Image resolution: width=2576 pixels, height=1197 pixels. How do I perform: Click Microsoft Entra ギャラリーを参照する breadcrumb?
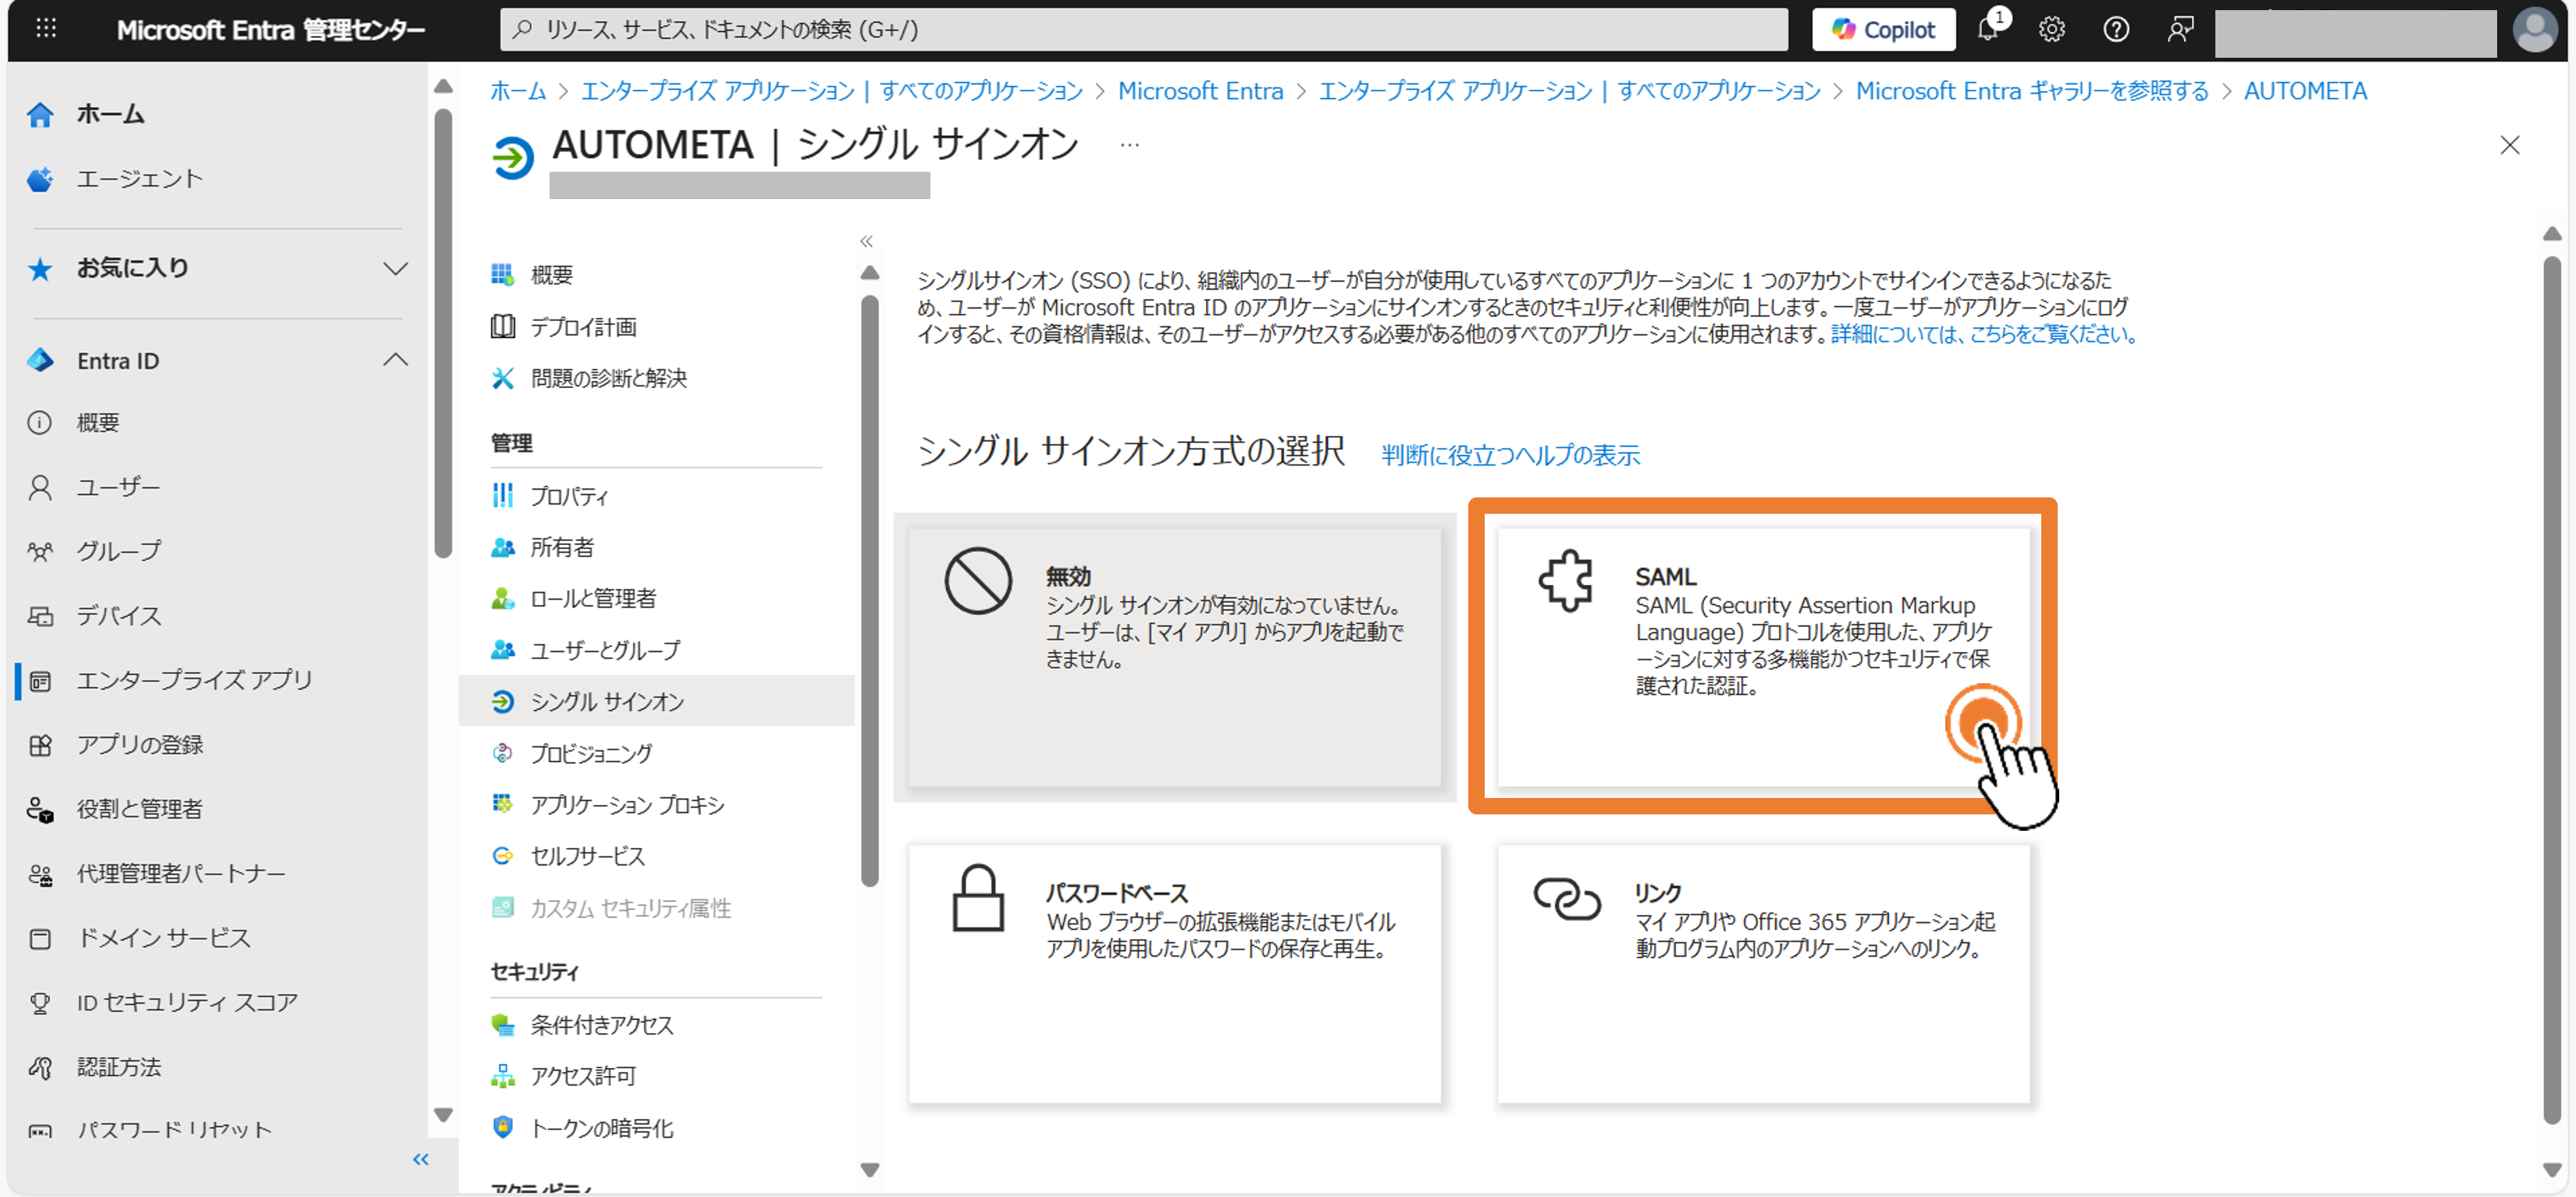click(x=2032, y=91)
